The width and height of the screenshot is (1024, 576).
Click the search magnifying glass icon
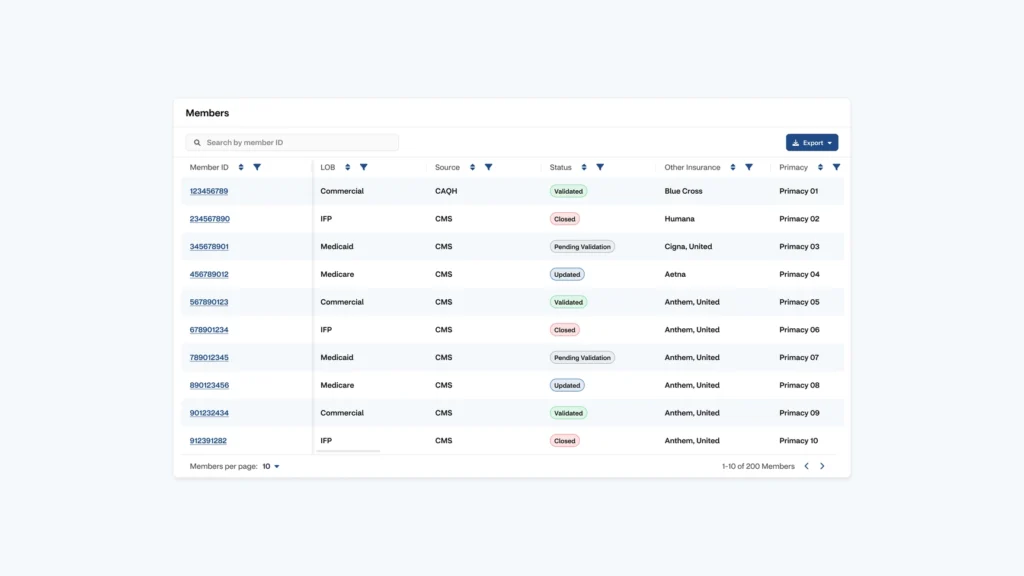196,142
